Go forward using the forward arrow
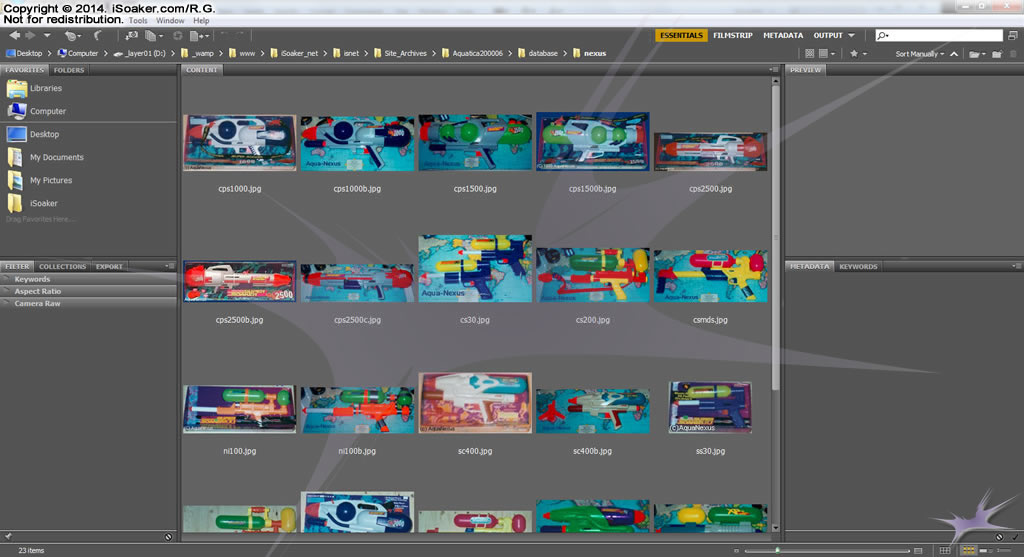The height and width of the screenshot is (557, 1024). (x=30, y=35)
